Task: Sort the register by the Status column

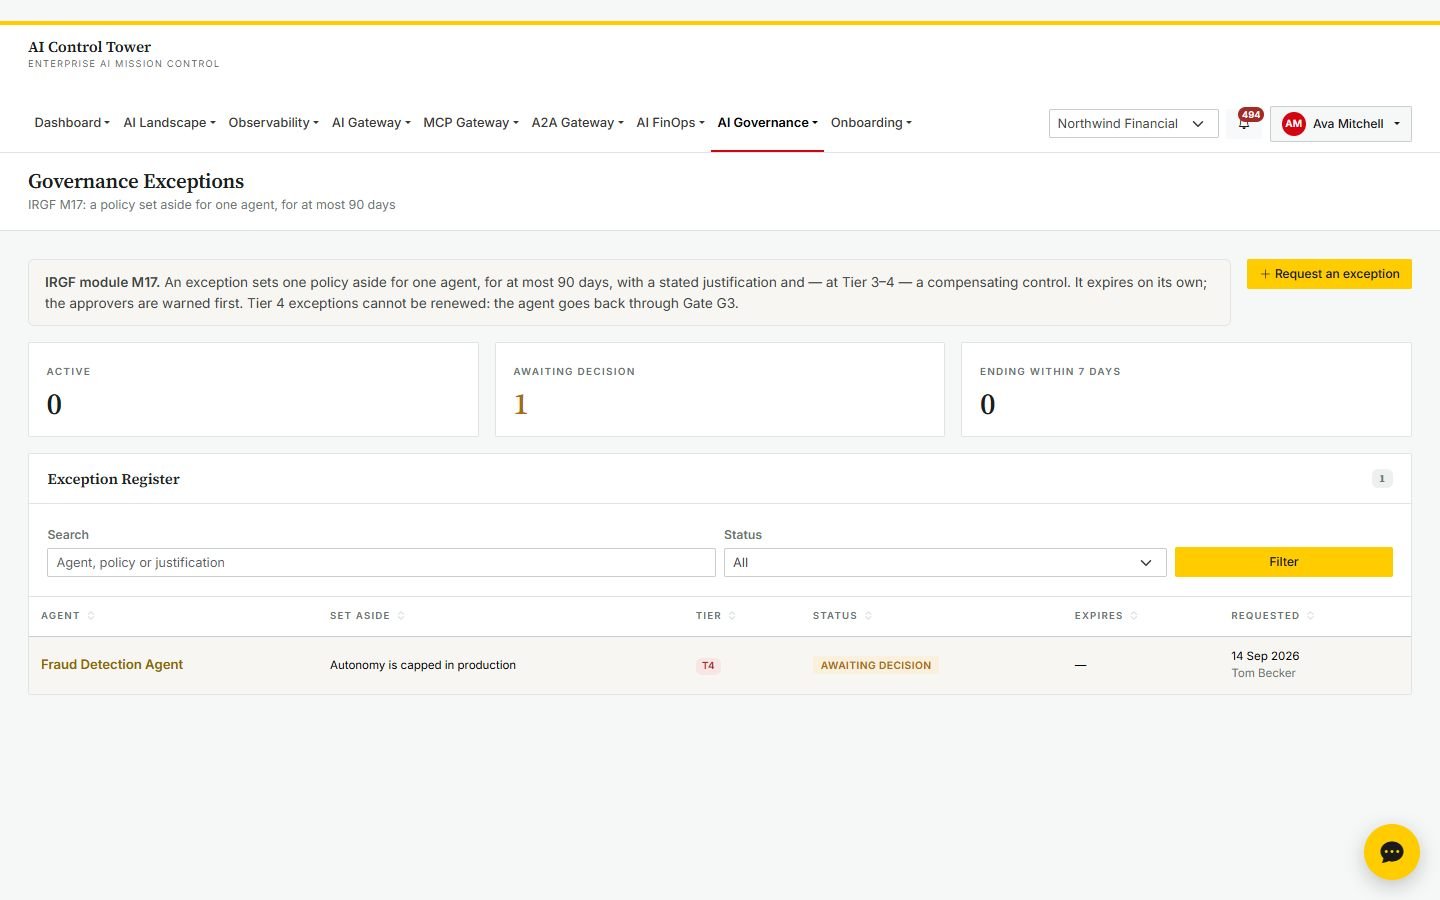Action: [x=842, y=616]
